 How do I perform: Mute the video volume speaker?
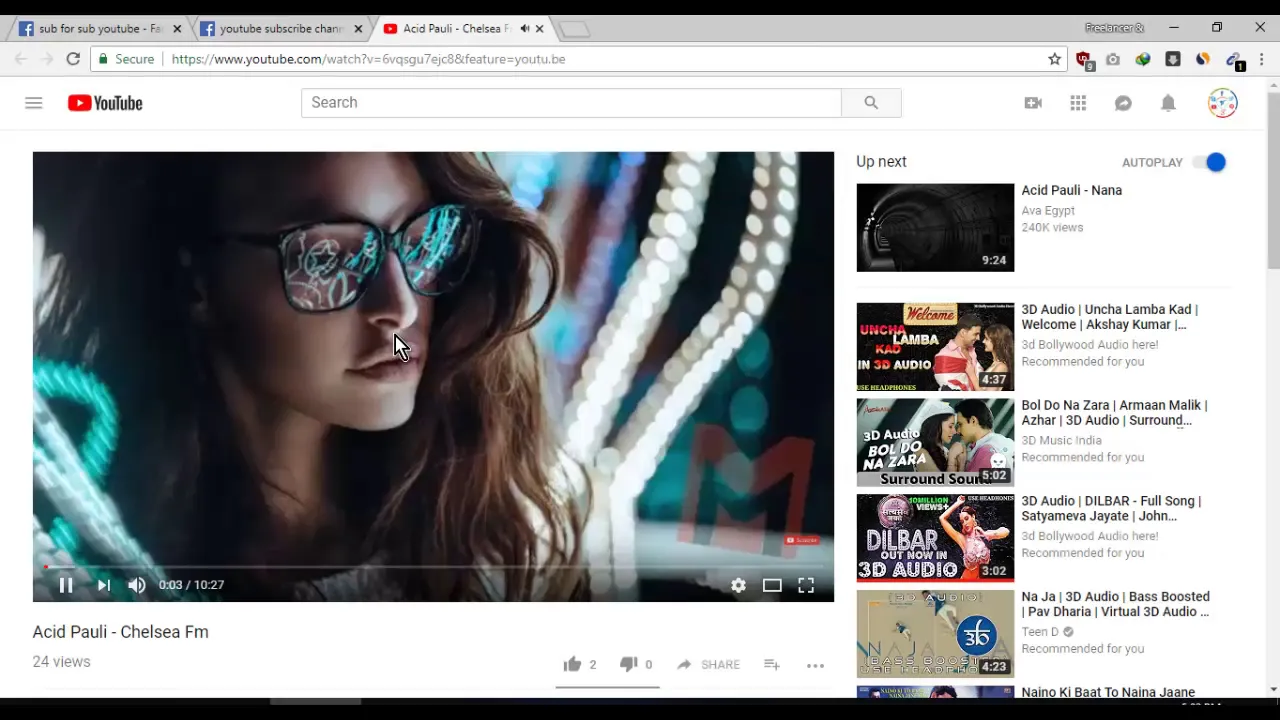[137, 585]
